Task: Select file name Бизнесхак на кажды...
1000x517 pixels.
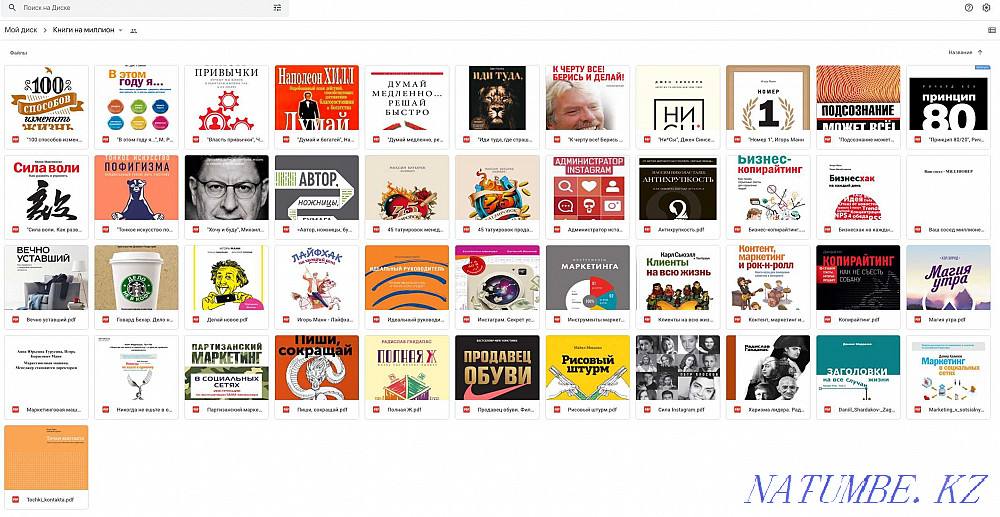Action: [867, 229]
